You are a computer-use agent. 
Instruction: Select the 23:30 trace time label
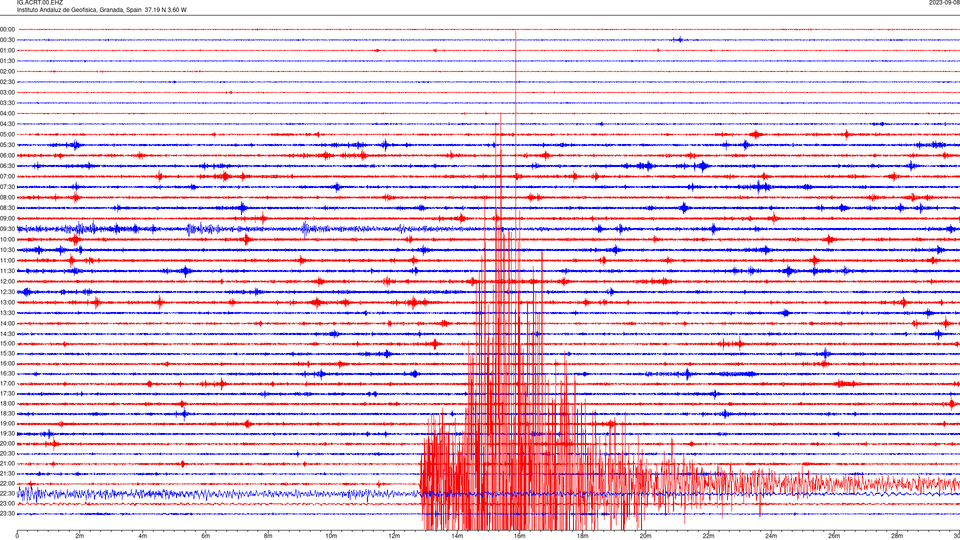[7, 514]
